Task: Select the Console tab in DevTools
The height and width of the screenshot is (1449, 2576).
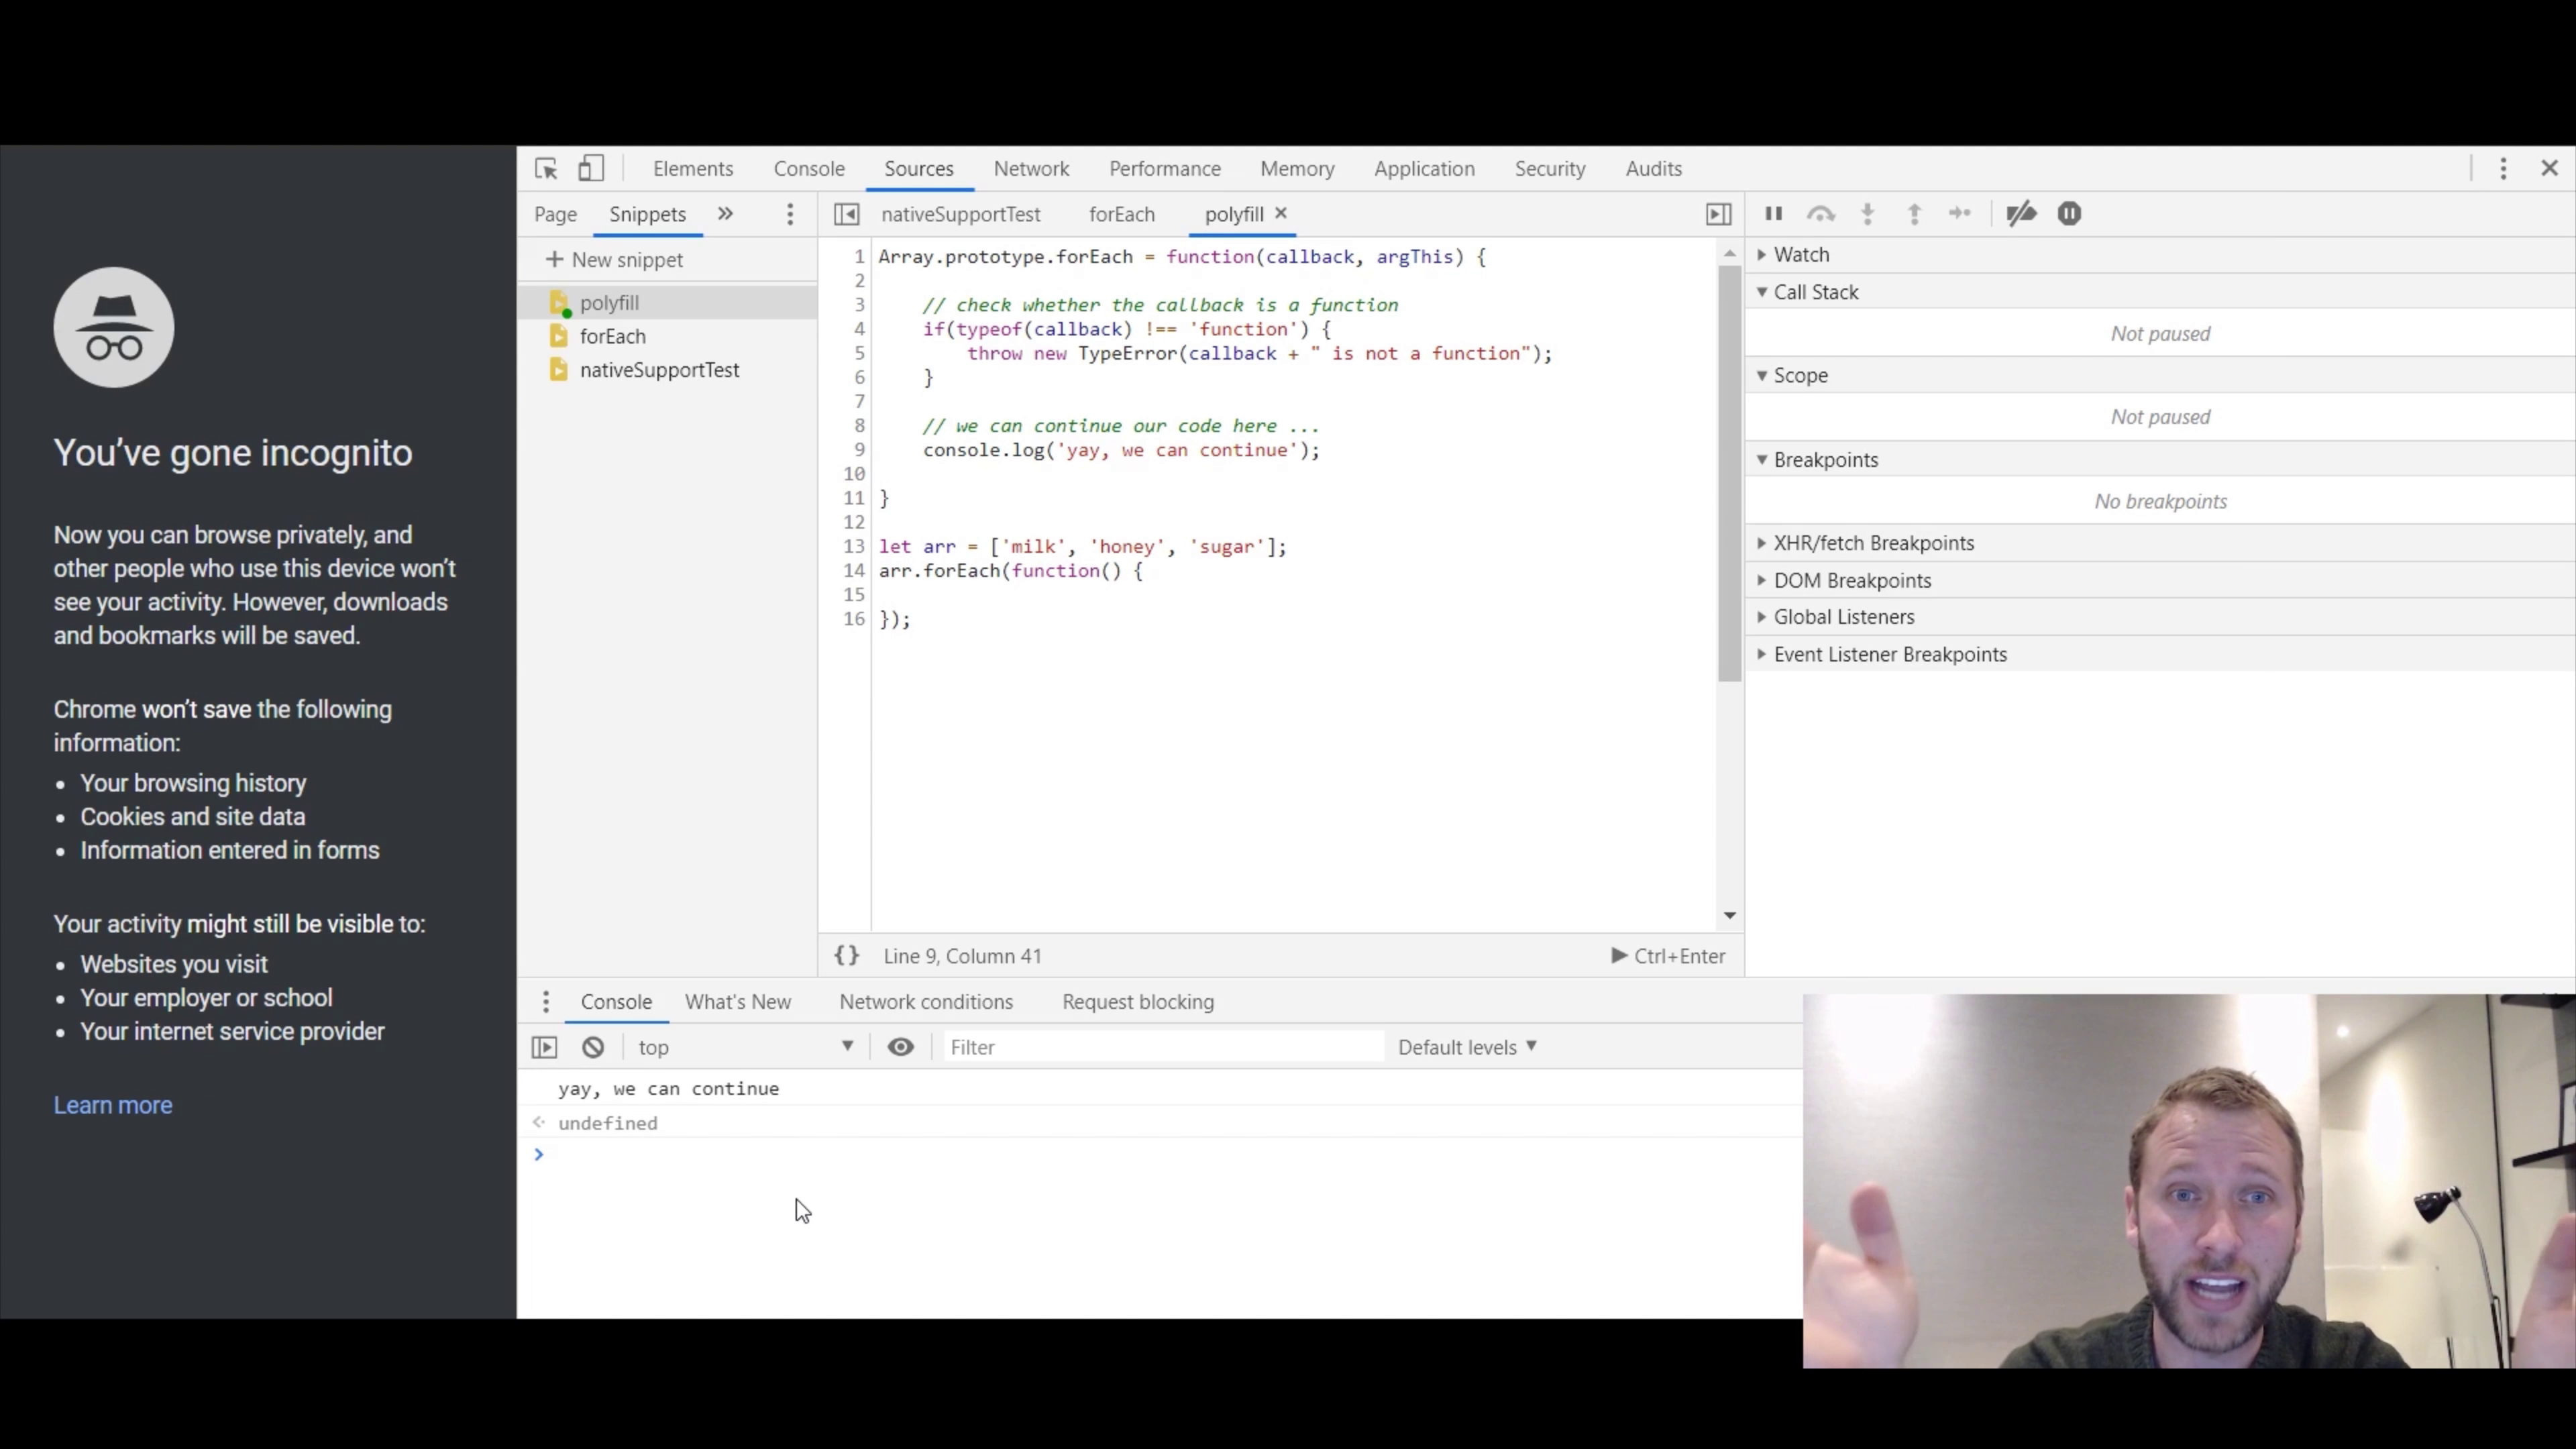Action: (808, 166)
